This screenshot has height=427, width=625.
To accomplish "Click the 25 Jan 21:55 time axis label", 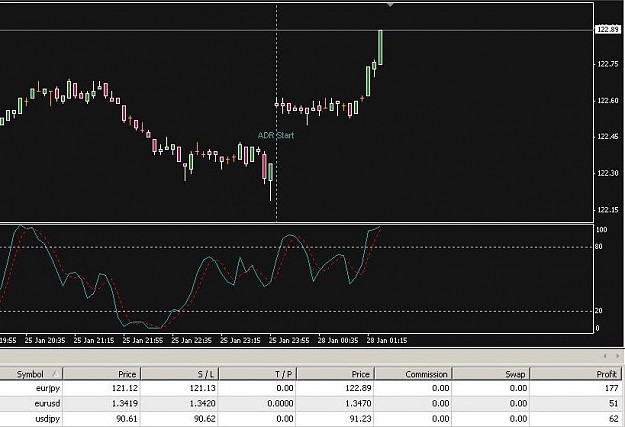I will pyautogui.click(x=143, y=340).
